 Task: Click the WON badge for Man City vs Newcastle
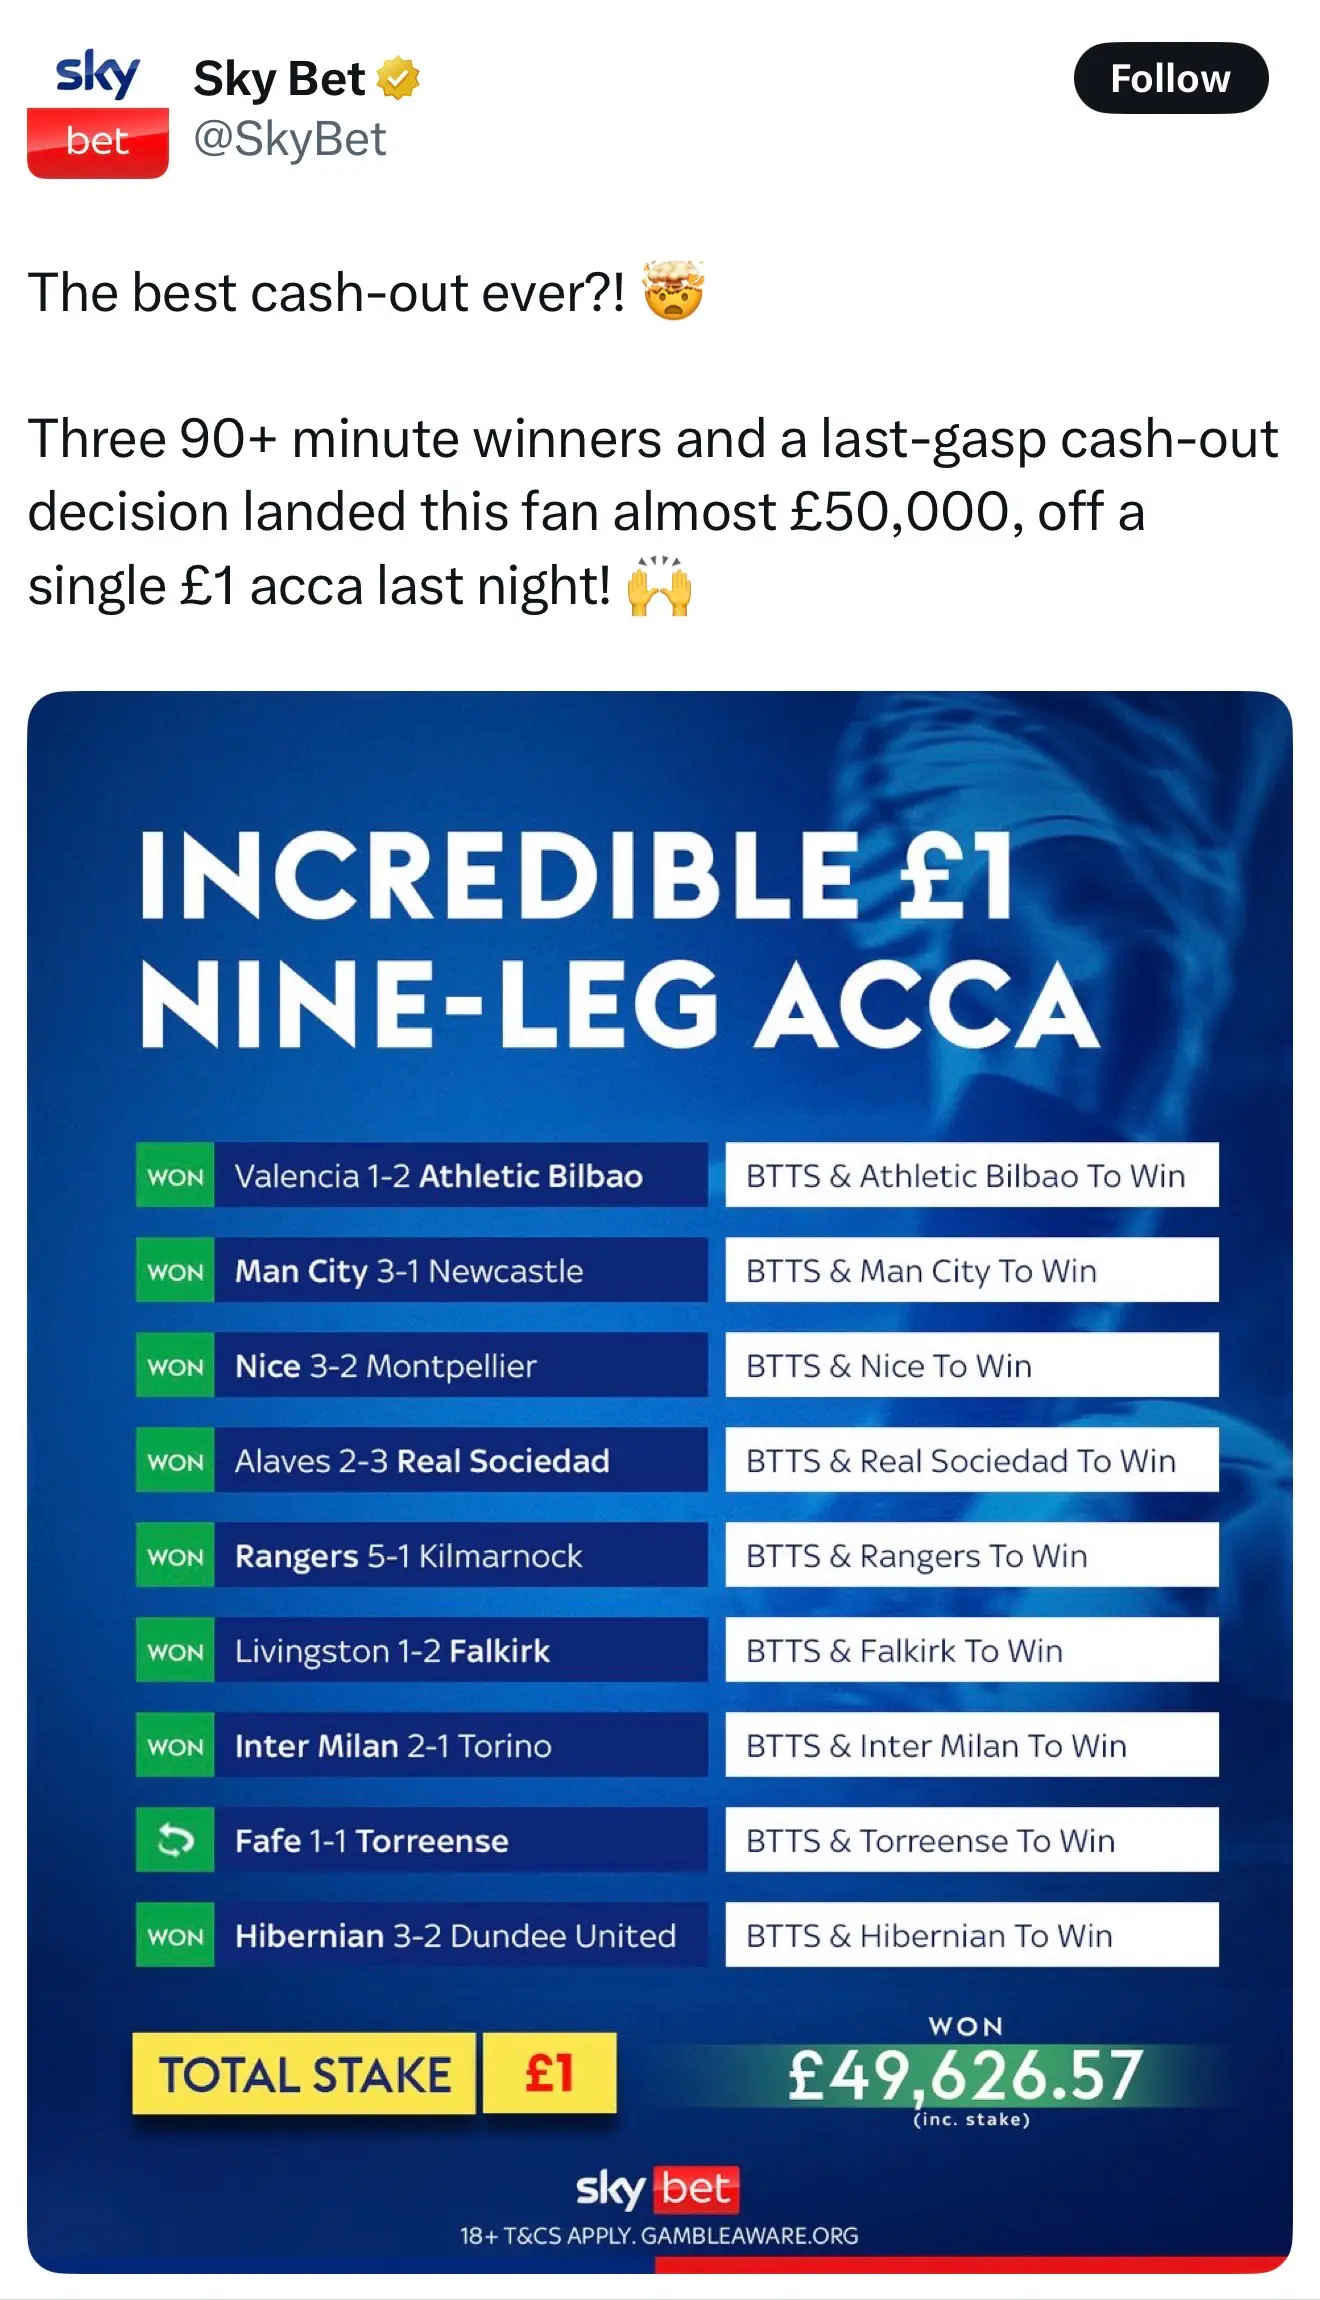(174, 1271)
